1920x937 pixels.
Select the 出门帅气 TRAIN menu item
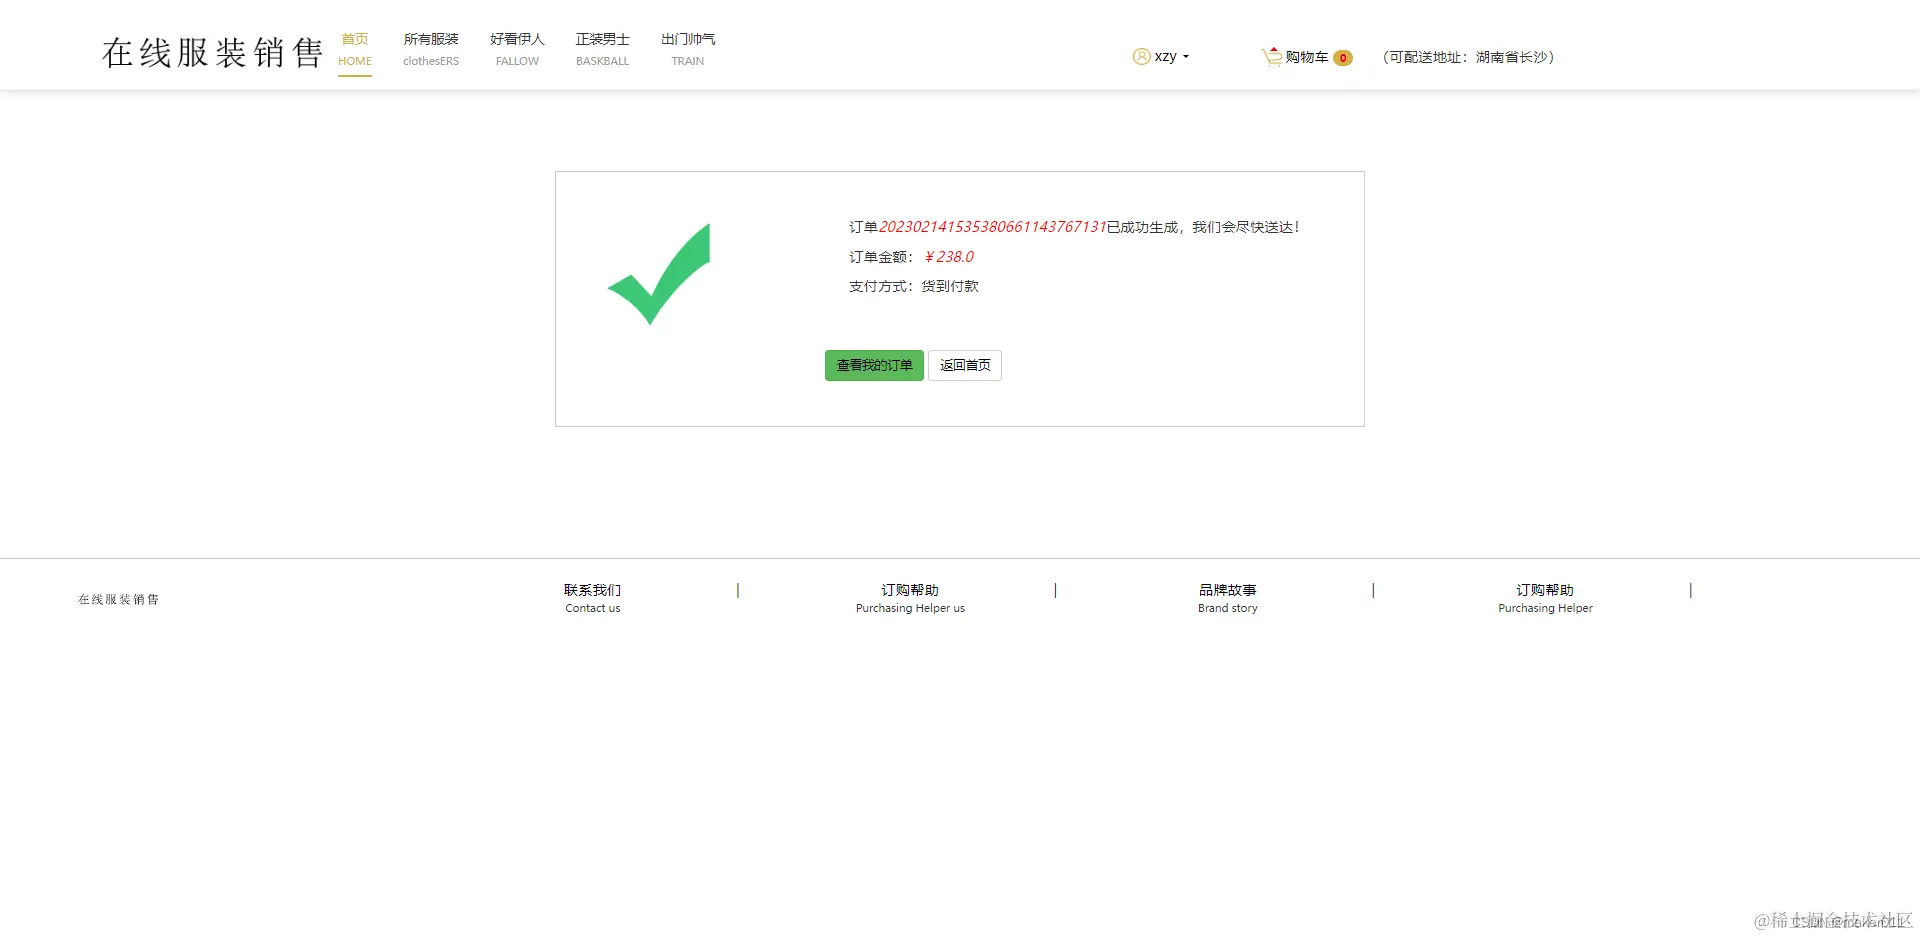(687, 48)
